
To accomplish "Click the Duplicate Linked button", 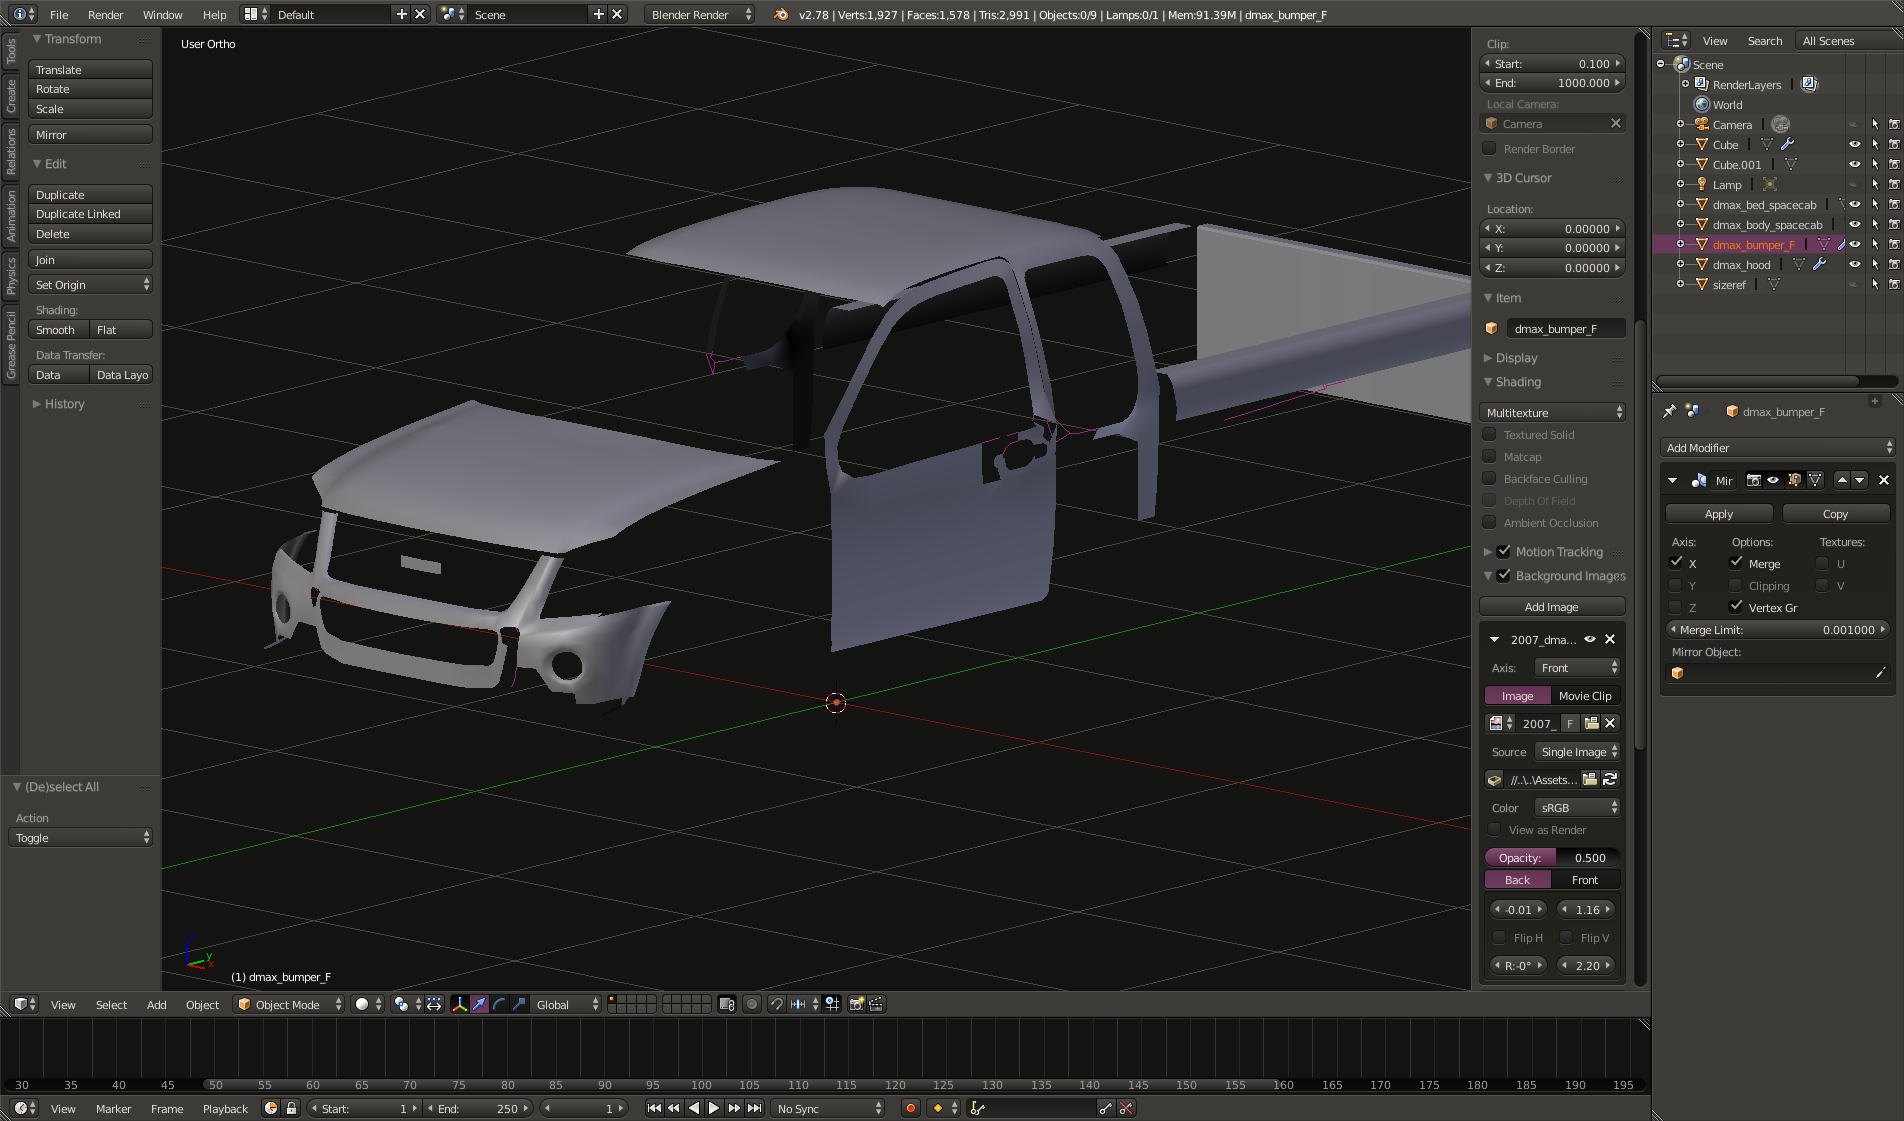I will pyautogui.click(x=91, y=213).
